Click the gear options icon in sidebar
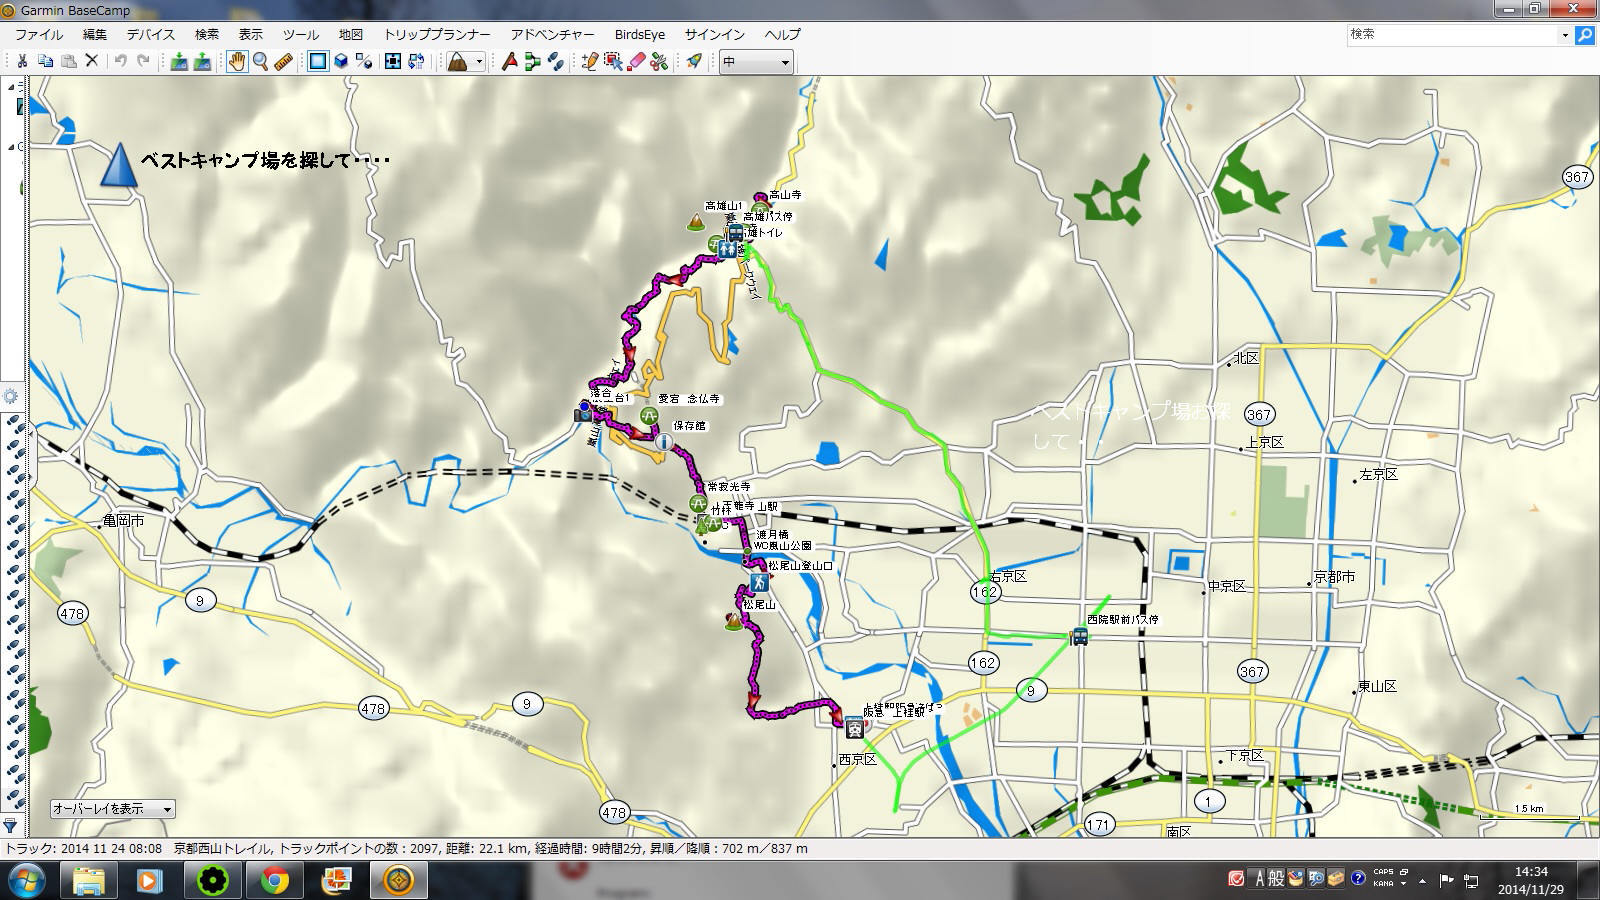The height and width of the screenshot is (900, 1600). tap(10, 396)
